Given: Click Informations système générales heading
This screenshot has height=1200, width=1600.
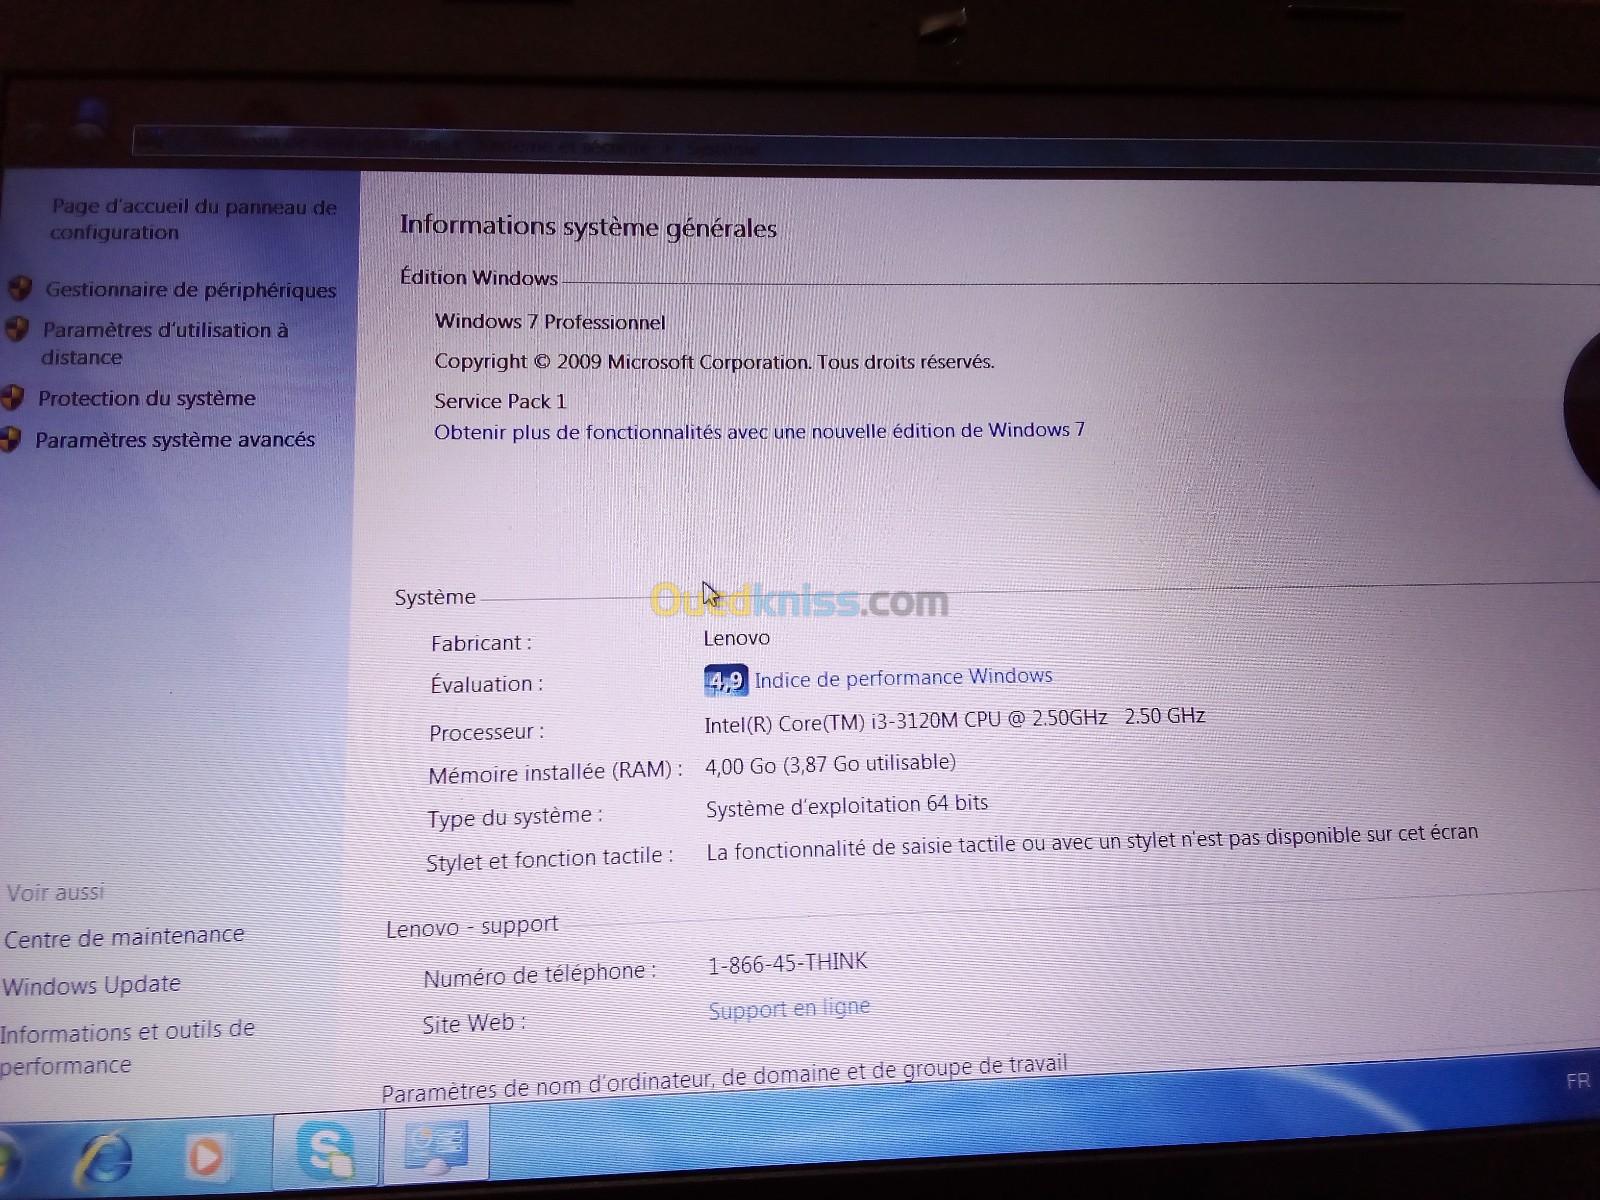Looking at the screenshot, I should pos(588,227).
